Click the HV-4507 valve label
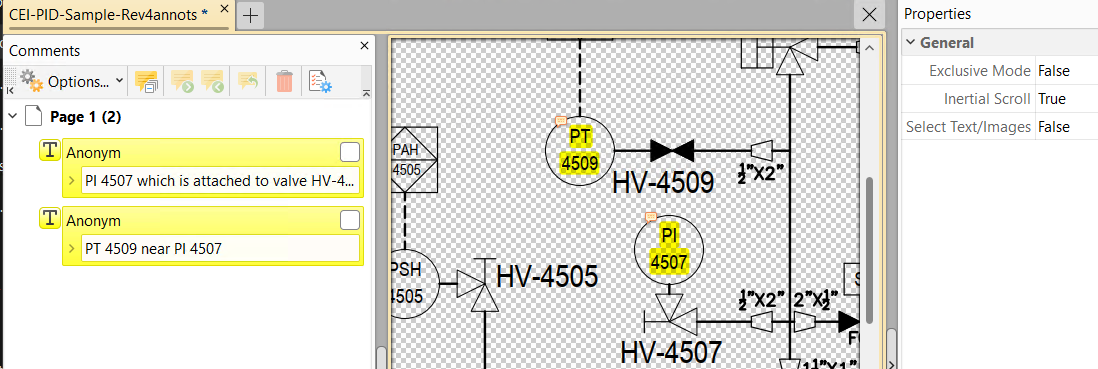1098x369 pixels. pos(671,351)
